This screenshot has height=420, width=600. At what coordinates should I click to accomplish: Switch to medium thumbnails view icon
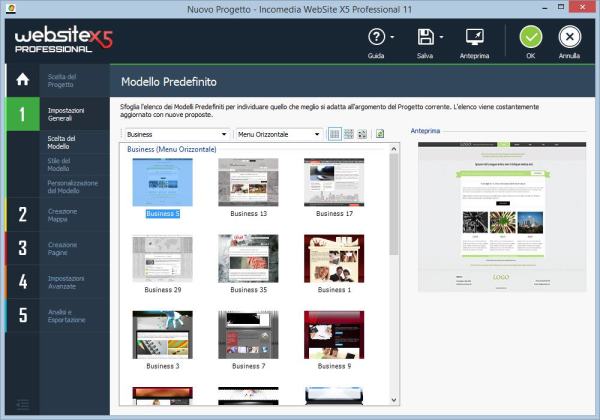click(349, 134)
